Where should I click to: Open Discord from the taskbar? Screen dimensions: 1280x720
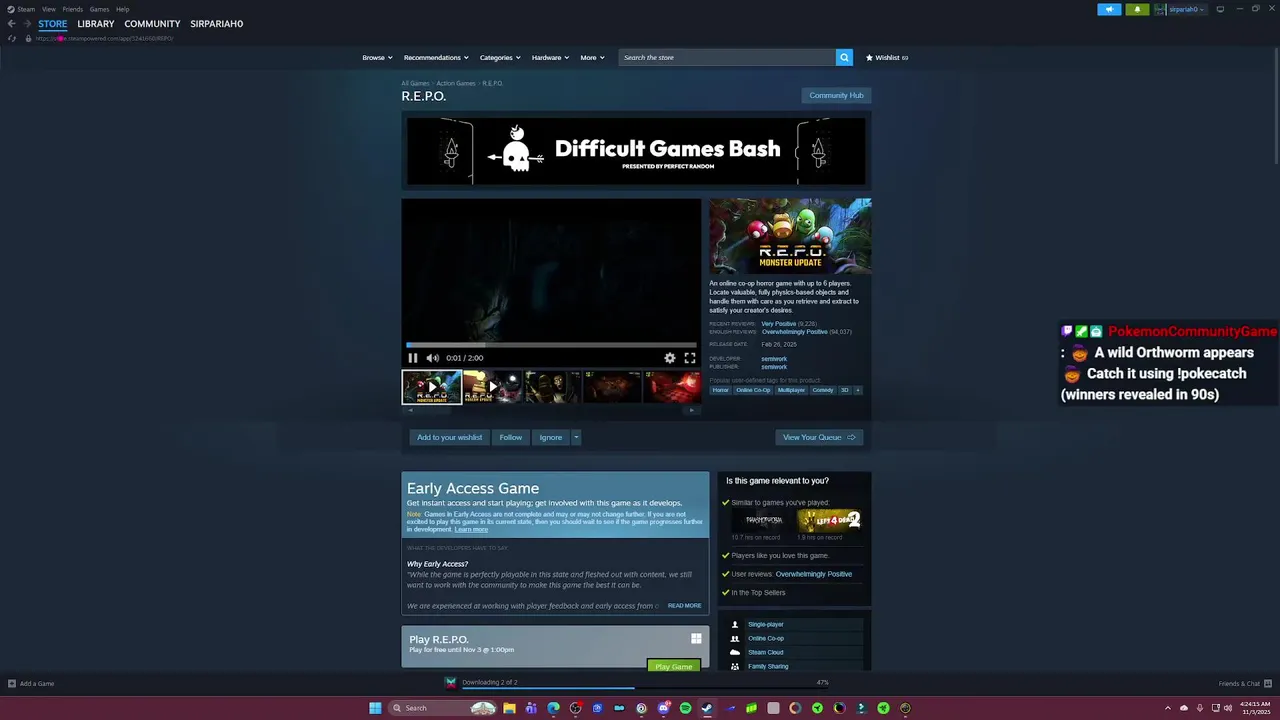click(663, 708)
